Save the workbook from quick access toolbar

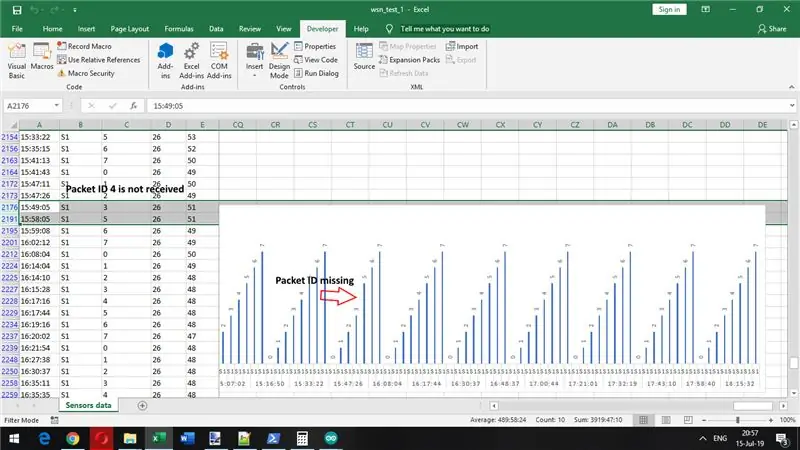pos(17,10)
